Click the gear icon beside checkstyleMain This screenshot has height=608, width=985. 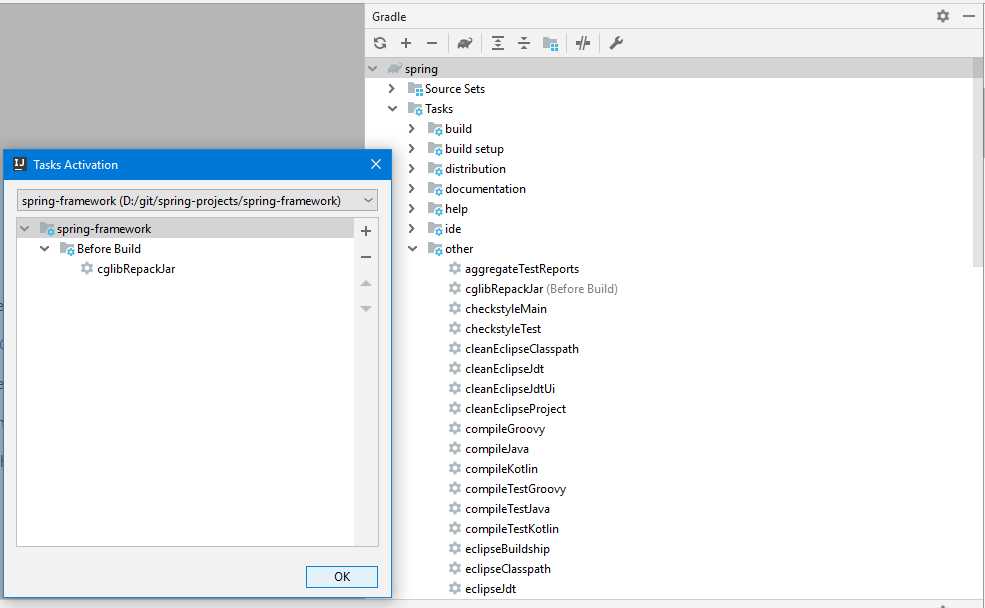click(455, 308)
